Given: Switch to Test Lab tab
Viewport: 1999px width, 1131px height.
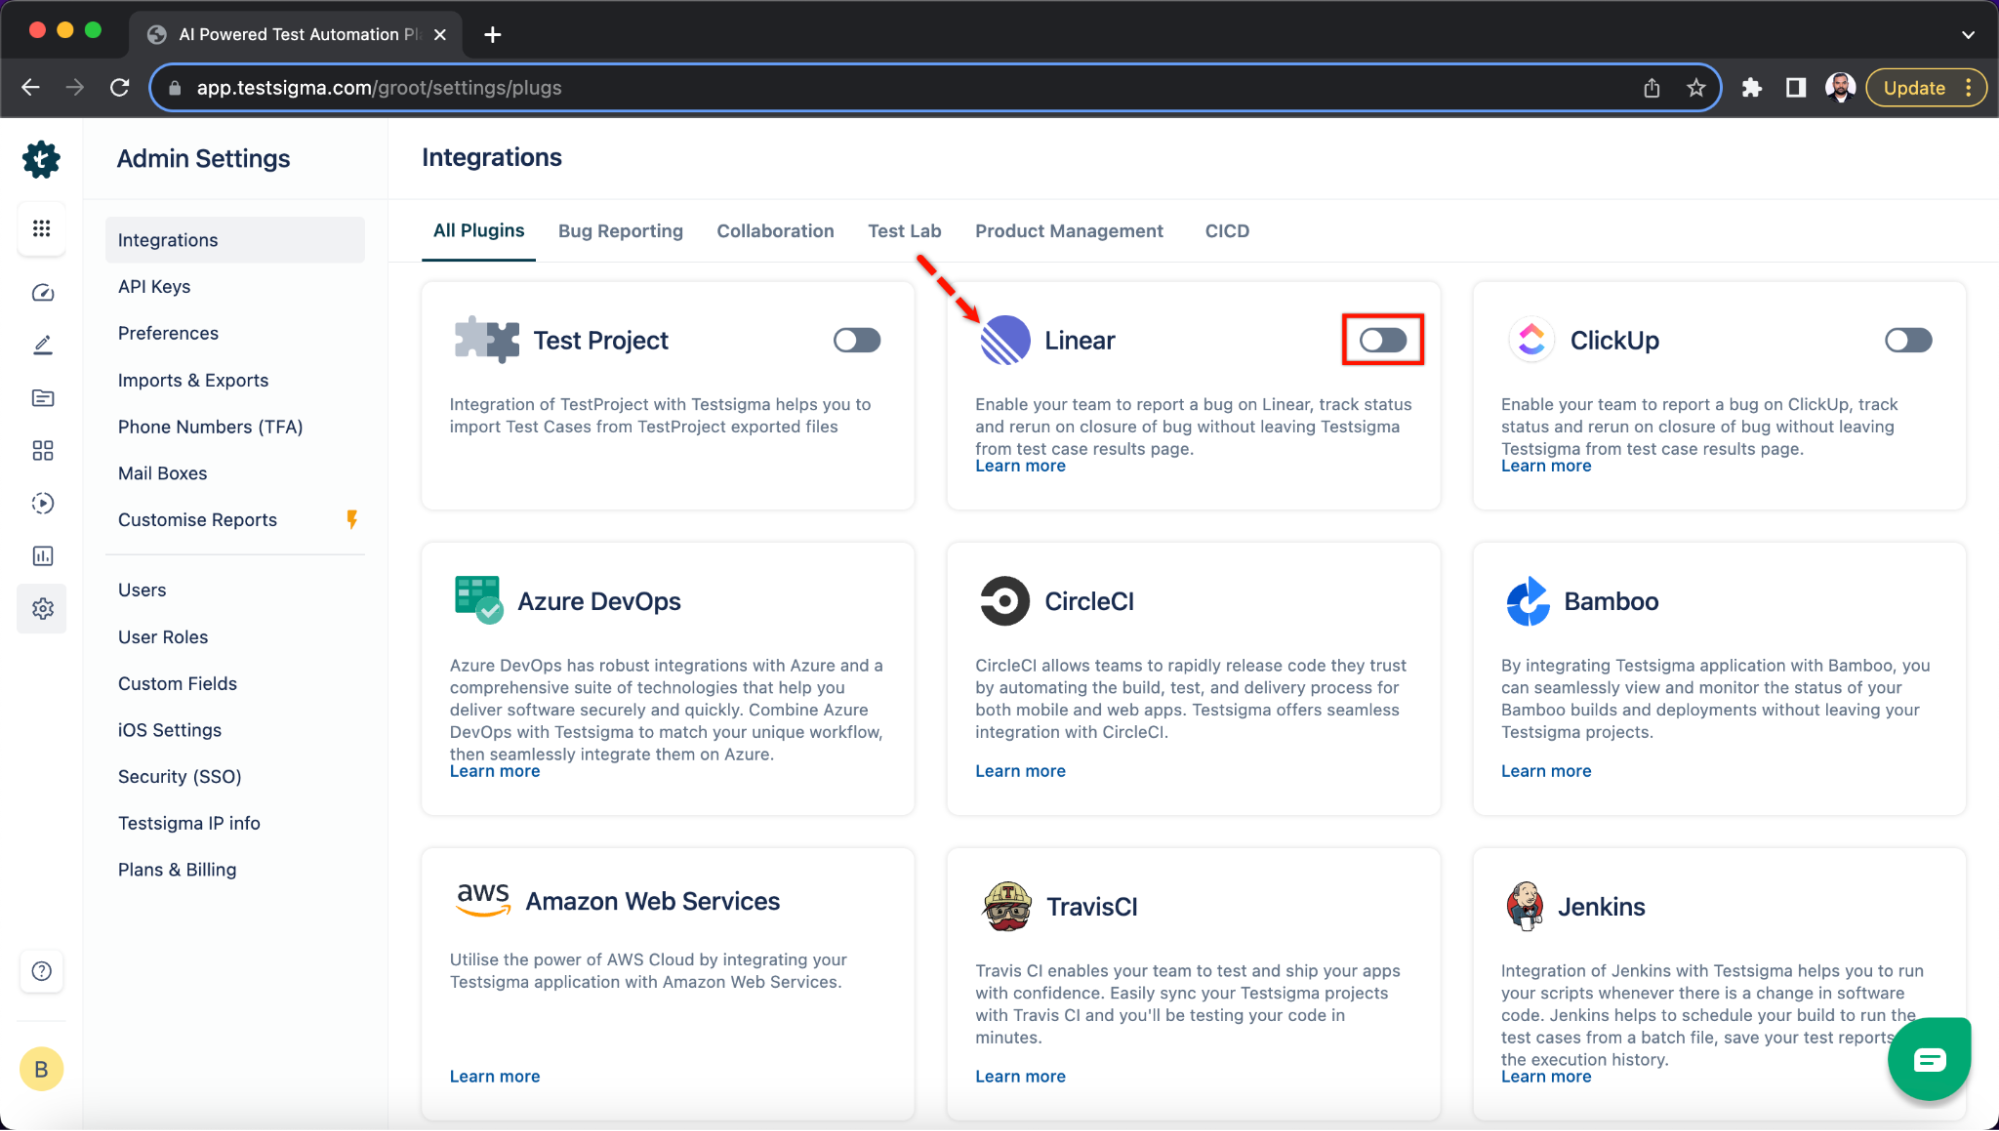Looking at the screenshot, I should (x=904, y=231).
